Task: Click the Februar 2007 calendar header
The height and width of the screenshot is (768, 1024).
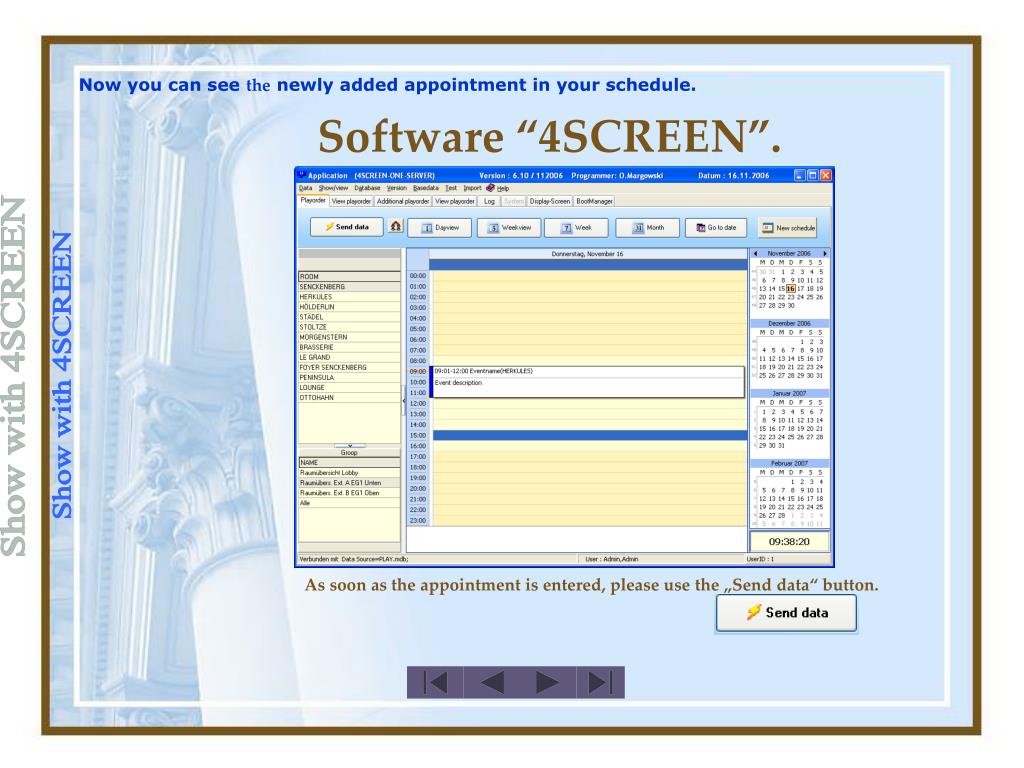Action: (789, 464)
